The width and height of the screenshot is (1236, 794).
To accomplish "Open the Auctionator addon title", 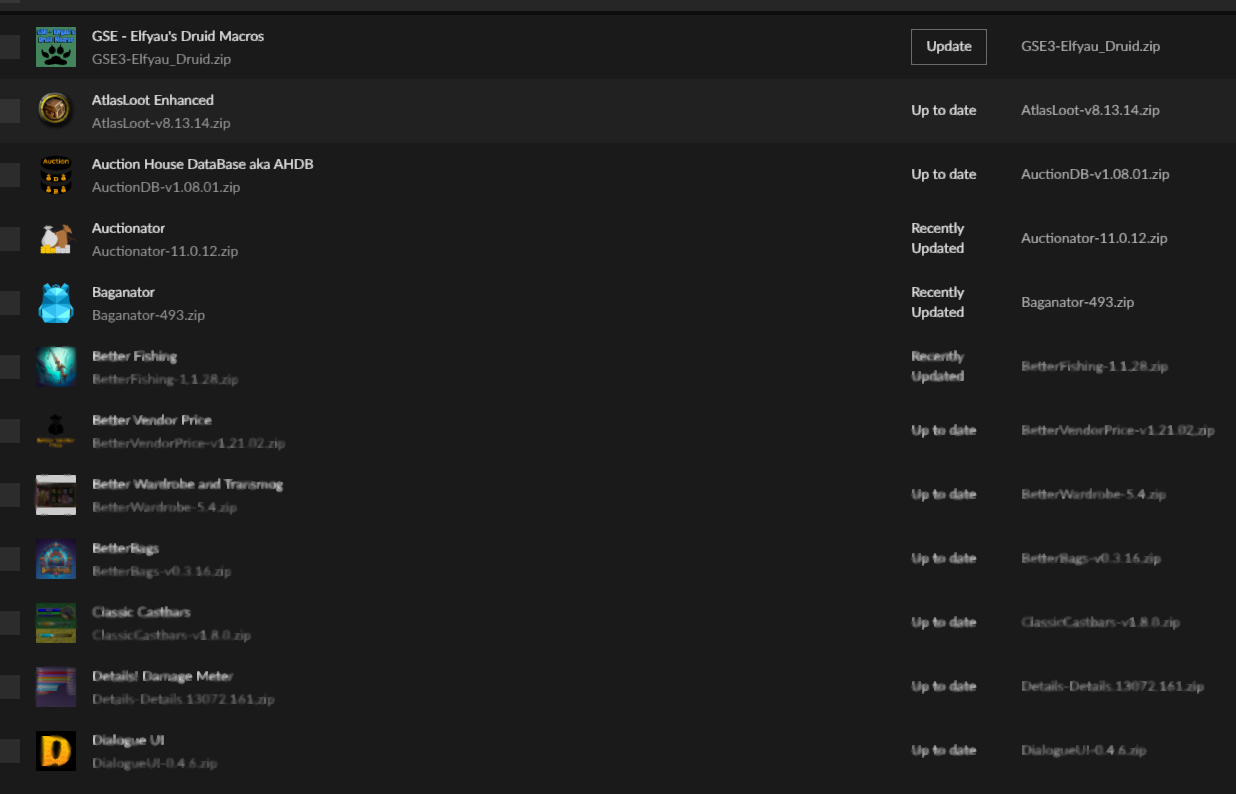I will (129, 228).
